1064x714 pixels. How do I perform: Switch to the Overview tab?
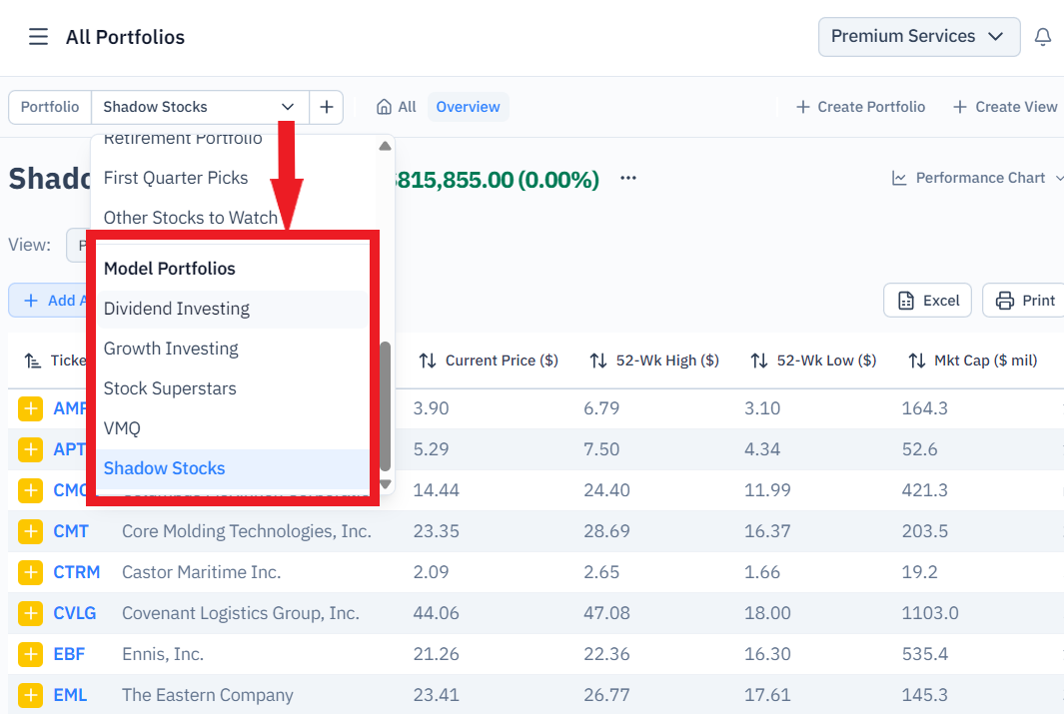coord(468,107)
